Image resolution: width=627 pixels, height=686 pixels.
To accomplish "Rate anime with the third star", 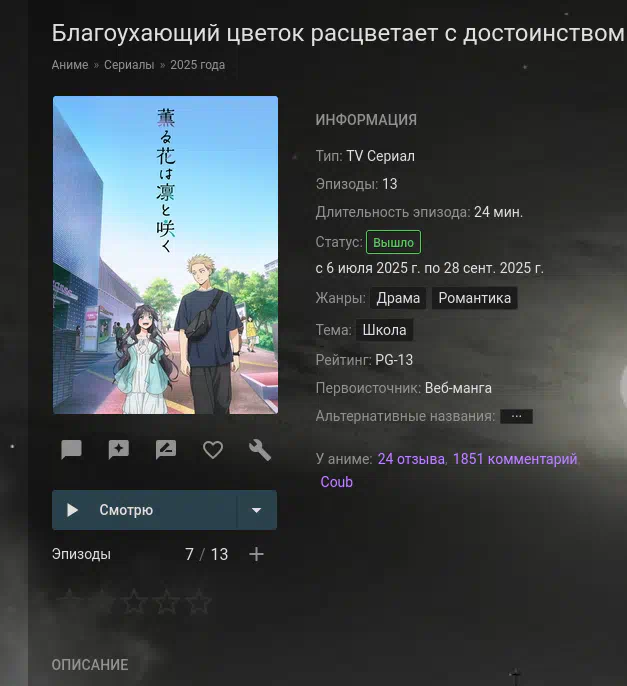I will tap(134, 602).
